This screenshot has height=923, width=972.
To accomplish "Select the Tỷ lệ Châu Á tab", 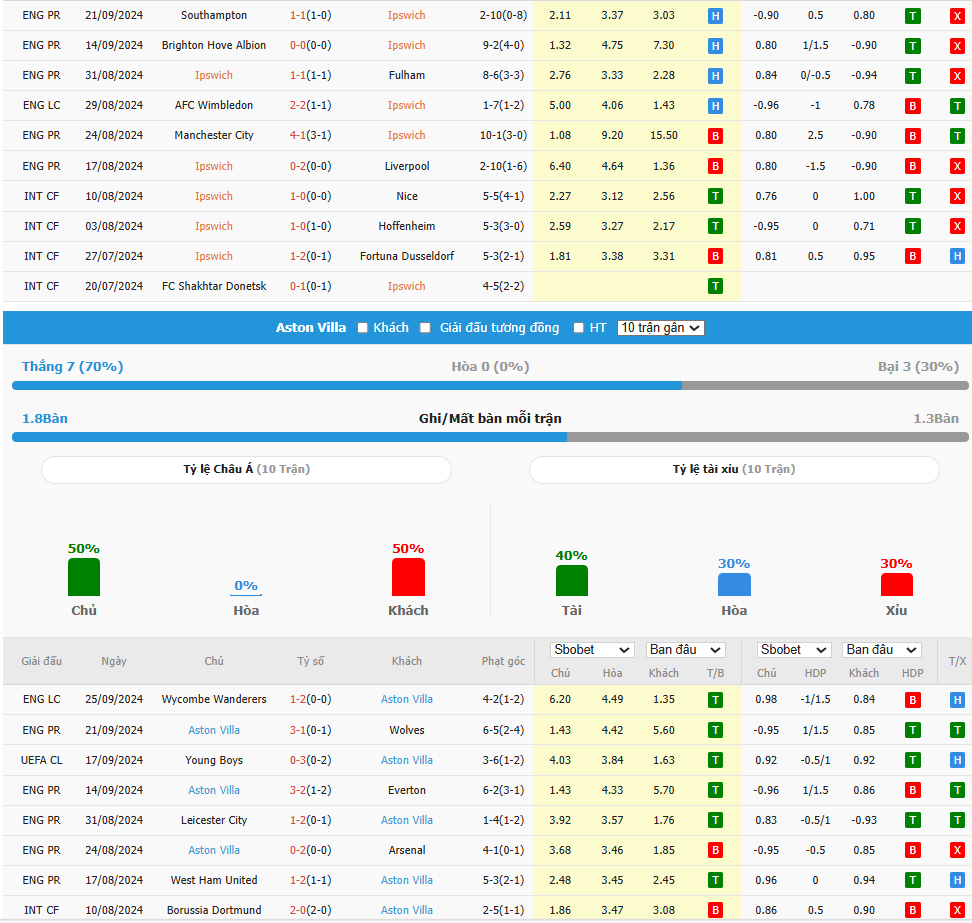I will (x=246, y=469).
